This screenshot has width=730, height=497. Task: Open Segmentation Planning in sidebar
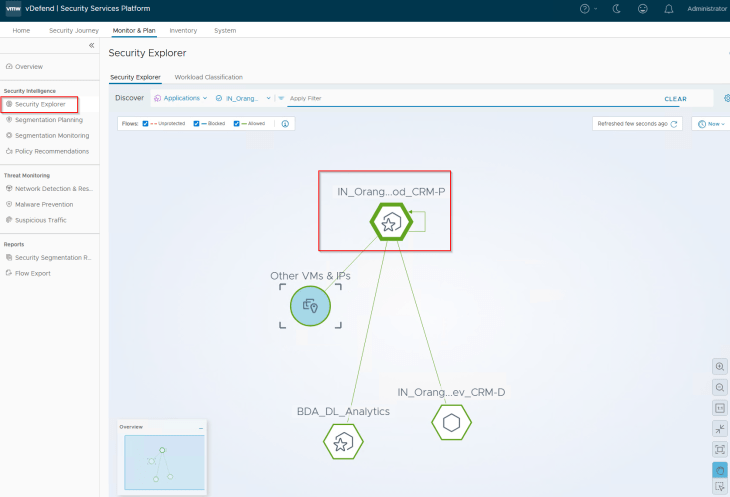coord(48,120)
